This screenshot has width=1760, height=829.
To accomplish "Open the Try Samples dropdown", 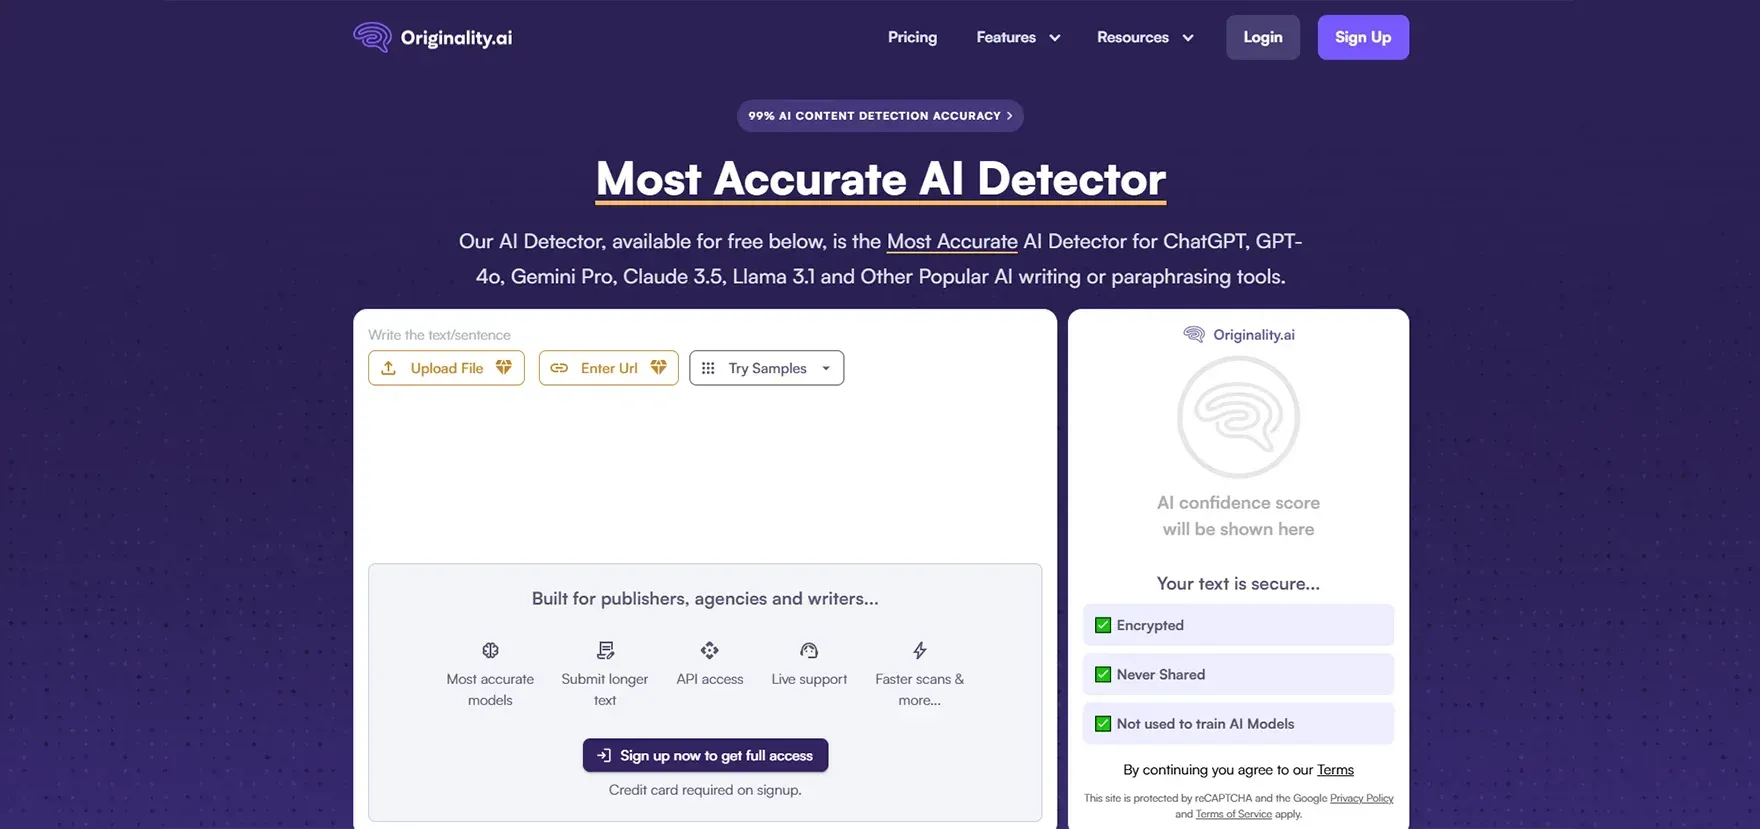I will coord(766,368).
